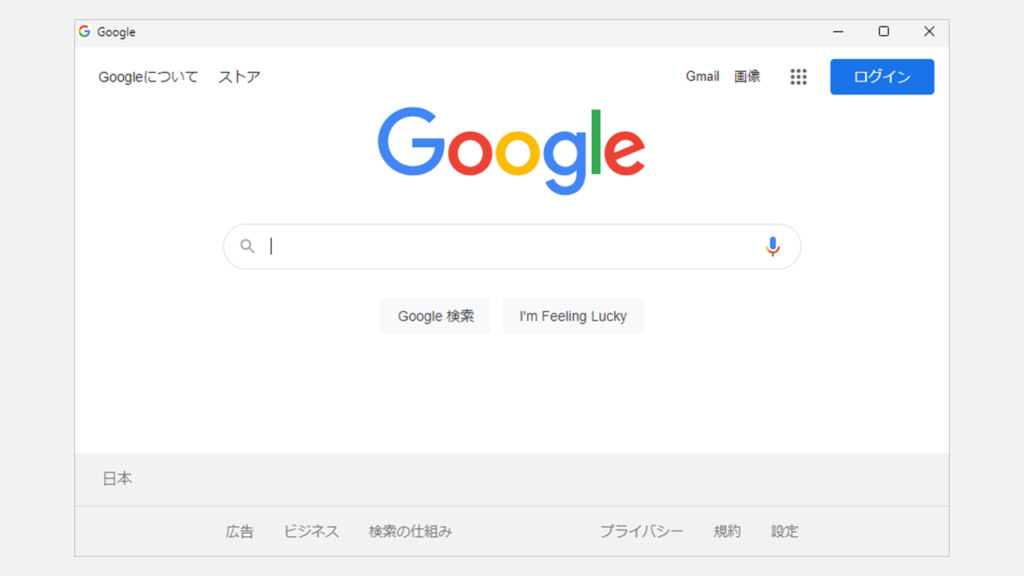The height and width of the screenshot is (576, 1024).
Task: Go to 画像 image search link
Action: (x=747, y=76)
